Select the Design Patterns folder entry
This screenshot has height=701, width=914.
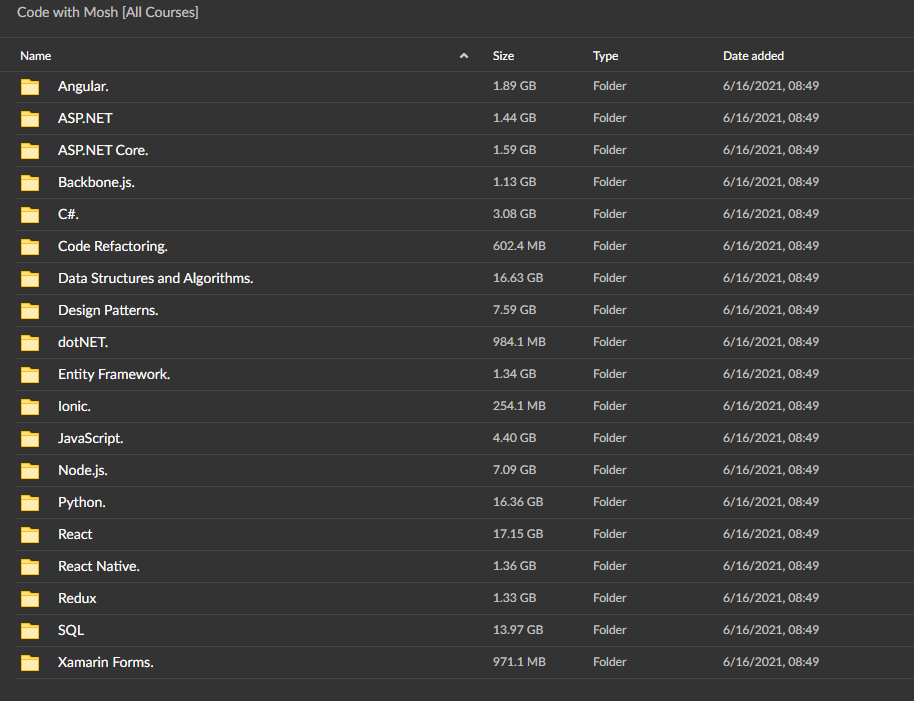click(108, 311)
